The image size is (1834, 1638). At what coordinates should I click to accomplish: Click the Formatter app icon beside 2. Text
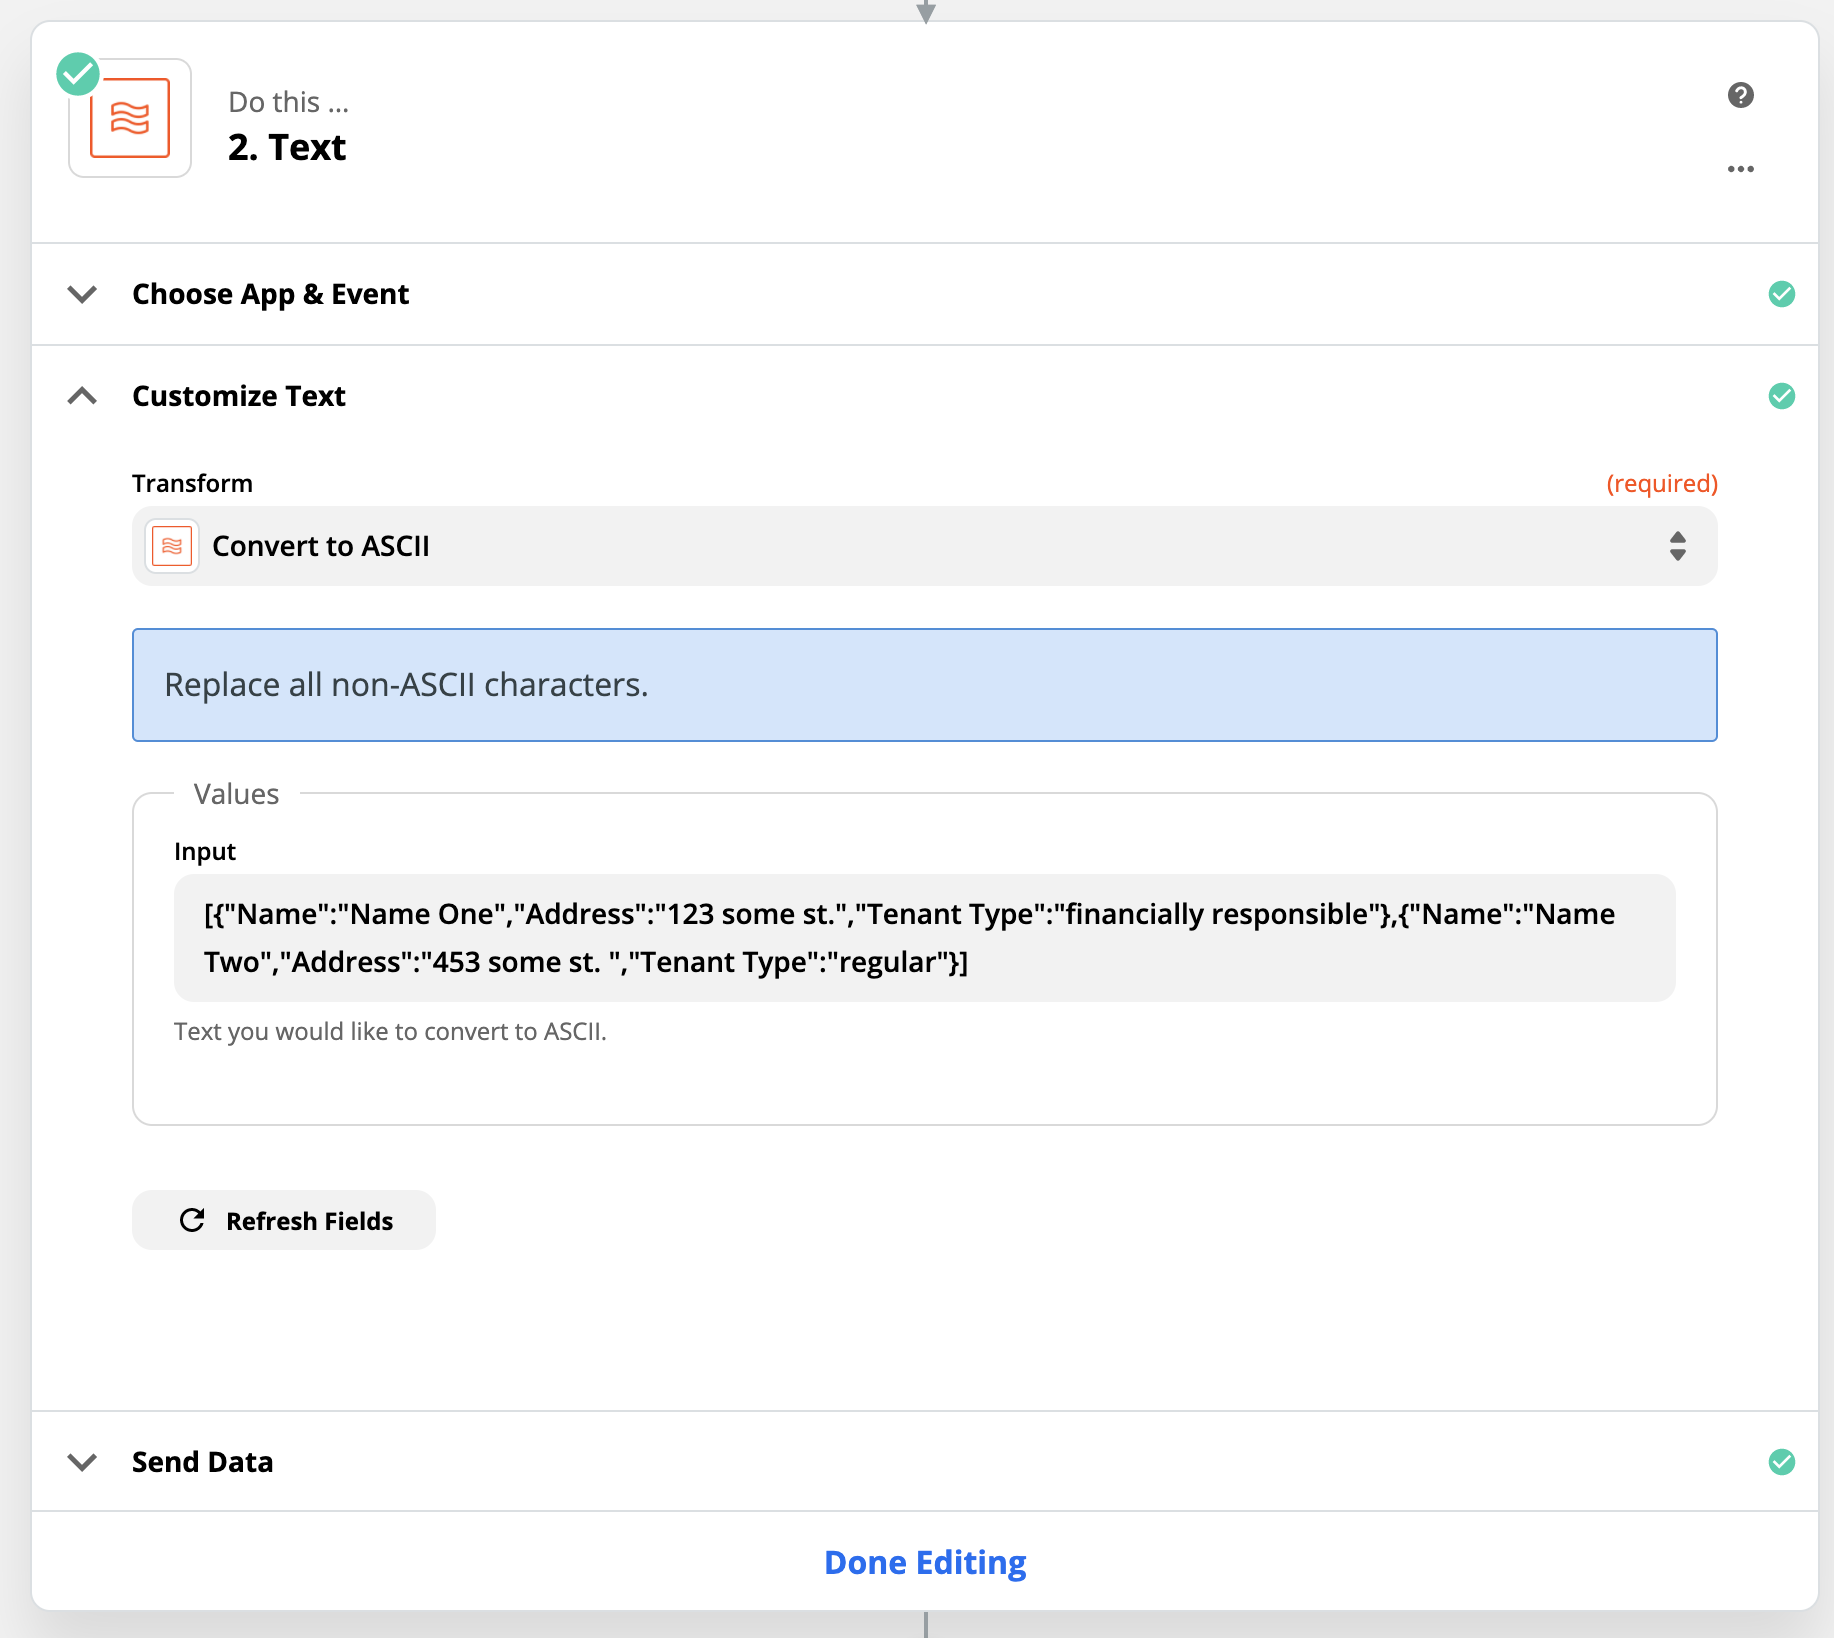(x=130, y=118)
